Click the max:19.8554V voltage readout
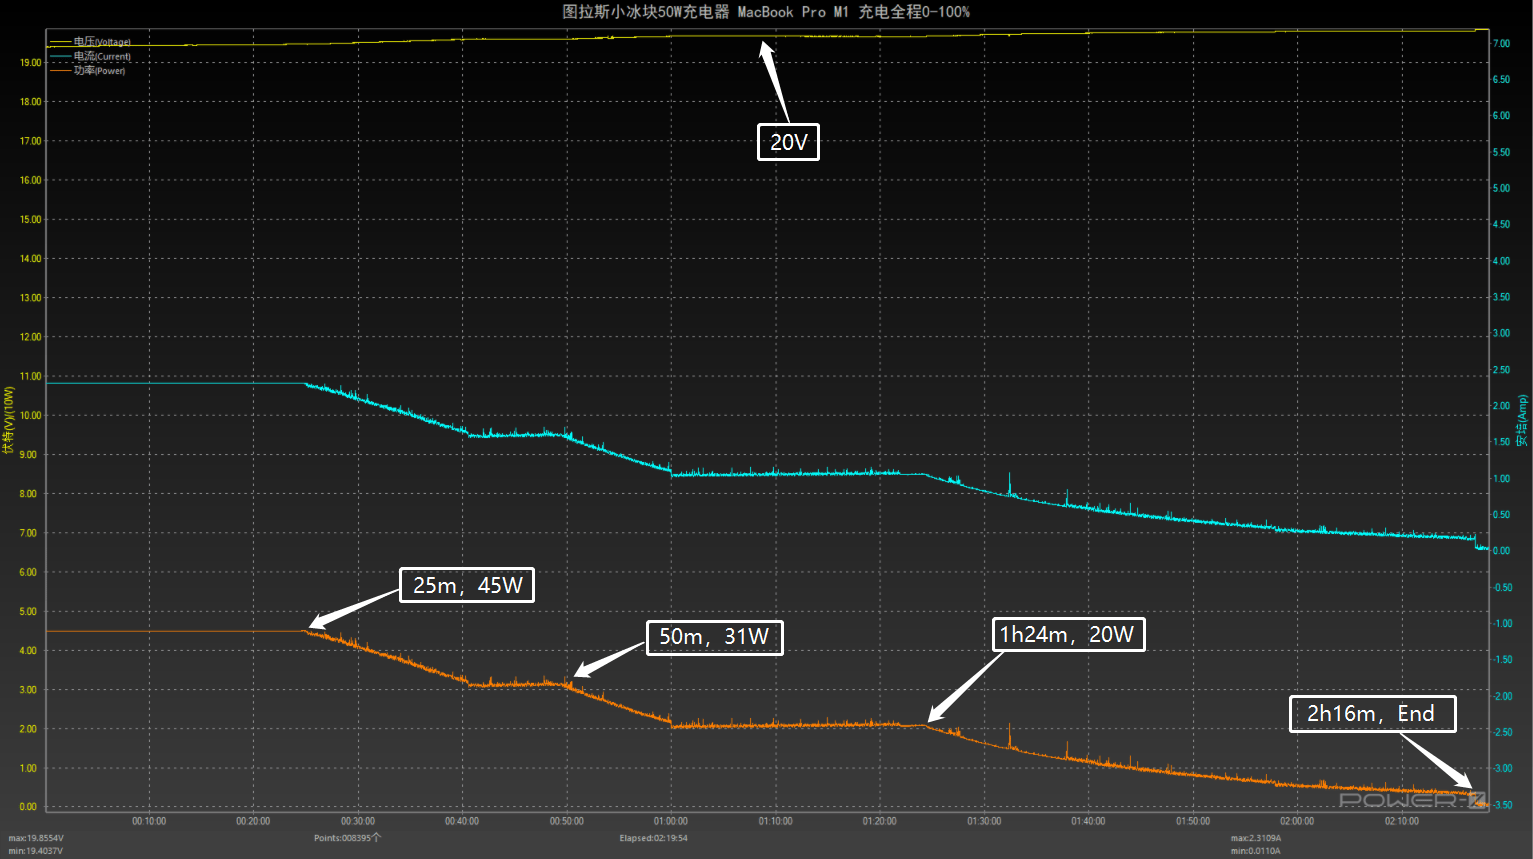Screen dimensions: 1533x859 (x=36, y=838)
